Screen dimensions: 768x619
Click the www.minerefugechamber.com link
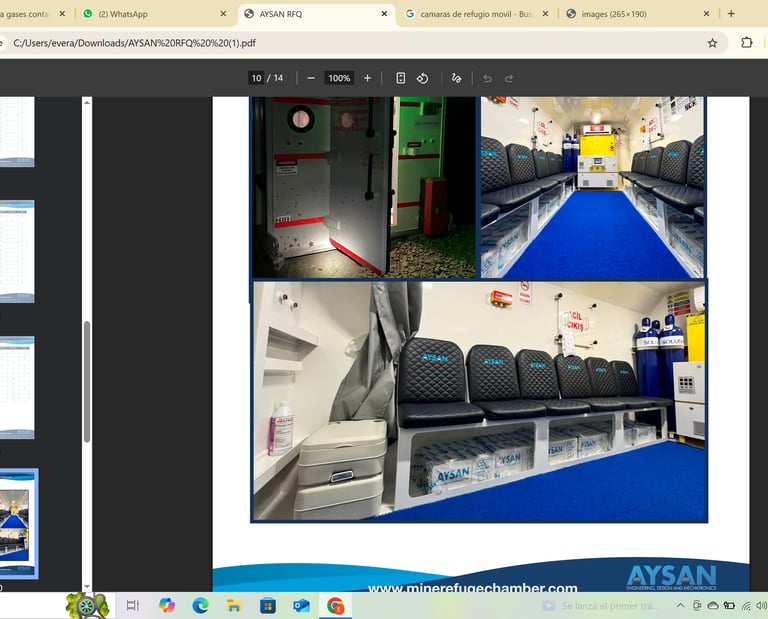[x=473, y=588]
